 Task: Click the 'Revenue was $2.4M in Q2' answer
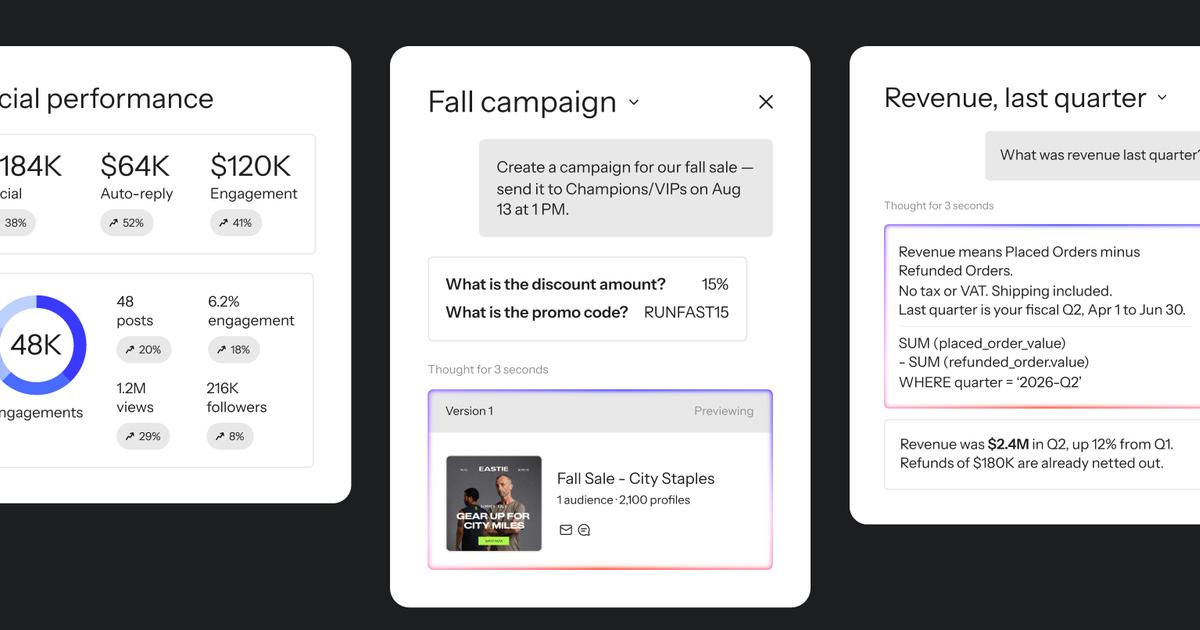point(1037,444)
